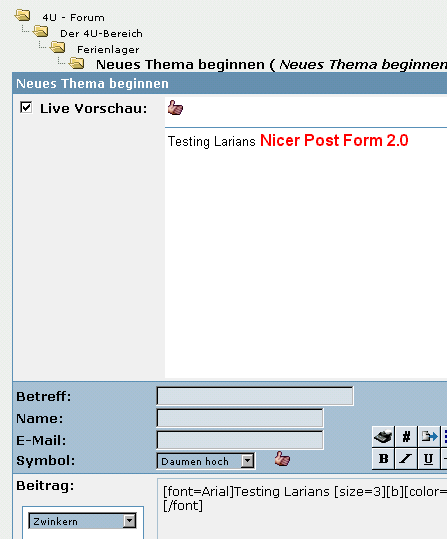447x539 pixels.
Task: Click the thumbs-up icon next to Symbol dropdown
Action: pos(282,459)
